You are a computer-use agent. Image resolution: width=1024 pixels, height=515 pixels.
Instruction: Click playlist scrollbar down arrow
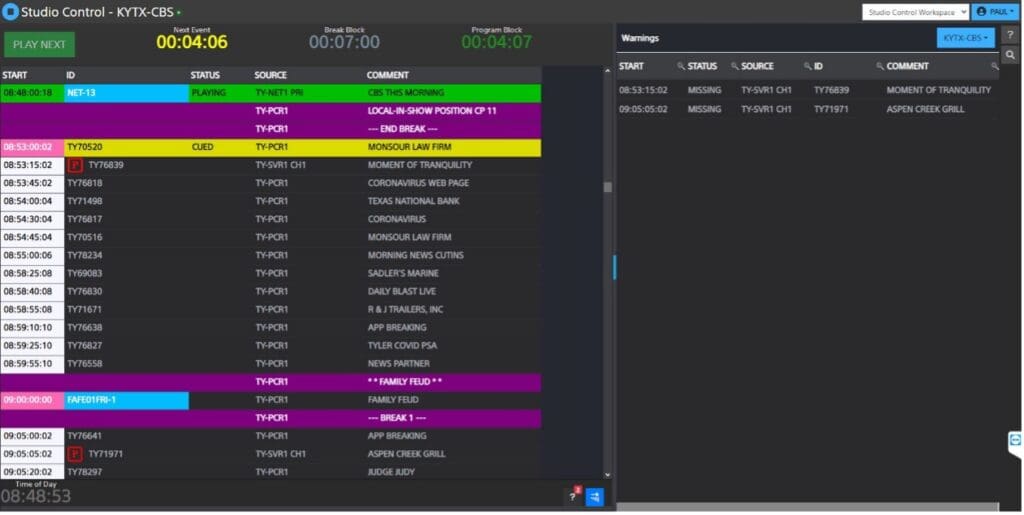click(x=607, y=474)
